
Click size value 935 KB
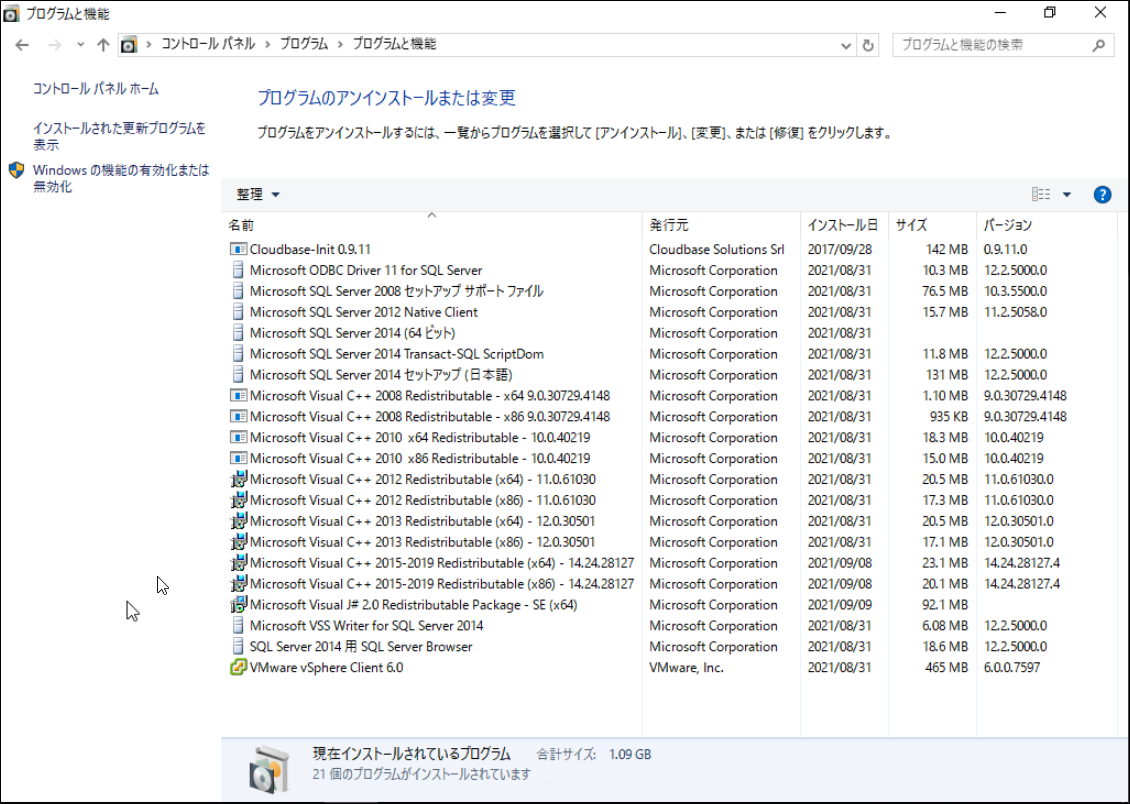click(x=948, y=416)
